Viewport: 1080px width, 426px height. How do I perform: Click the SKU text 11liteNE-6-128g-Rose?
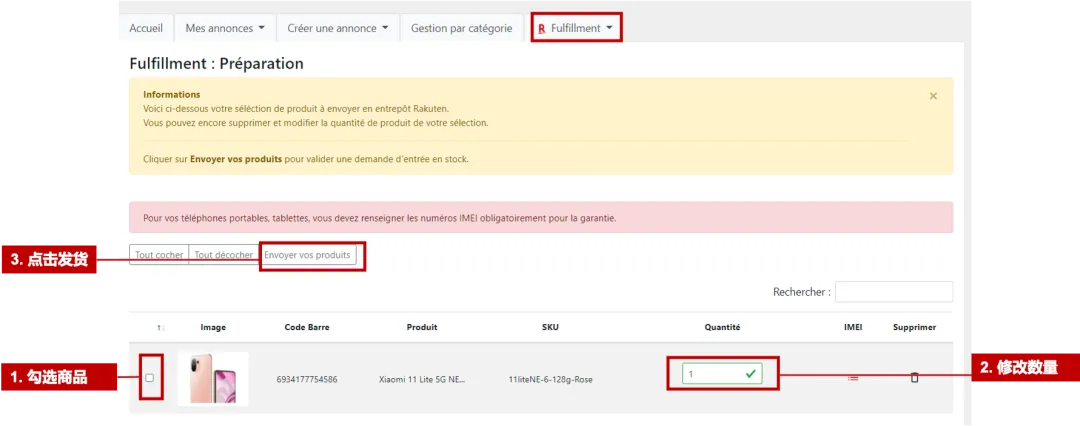coord(550,379)
